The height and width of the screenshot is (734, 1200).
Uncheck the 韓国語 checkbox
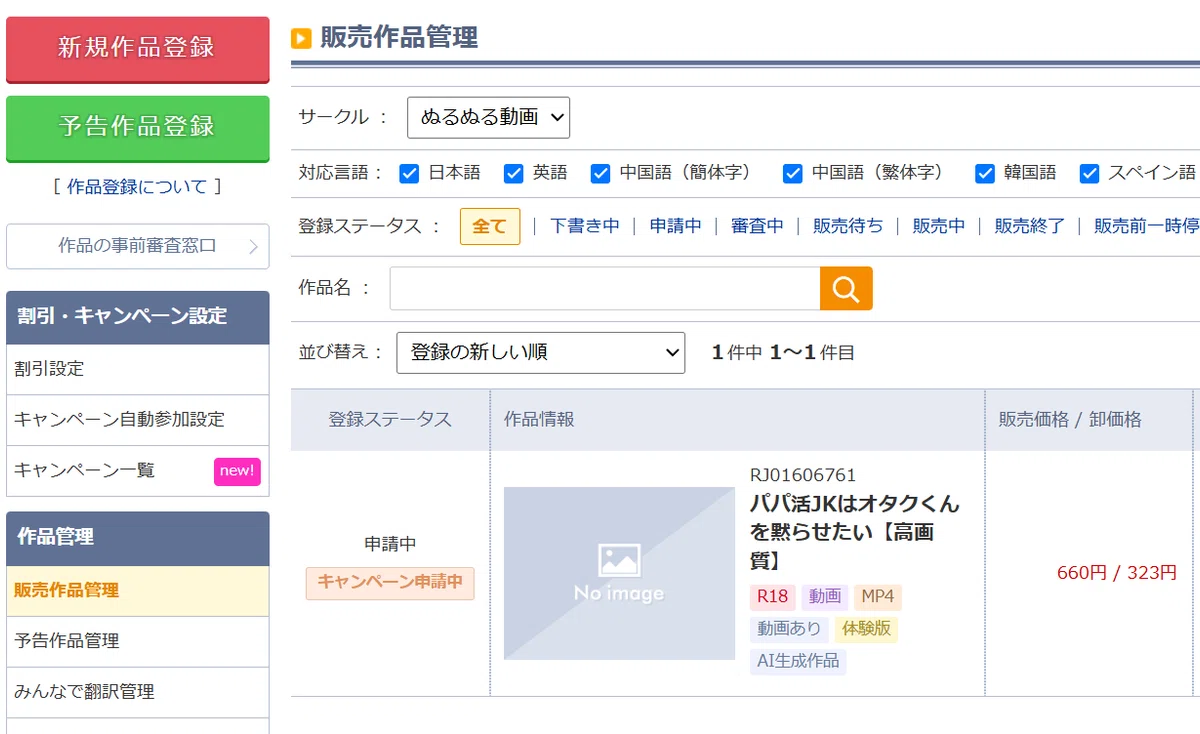[x=985, y=173]
